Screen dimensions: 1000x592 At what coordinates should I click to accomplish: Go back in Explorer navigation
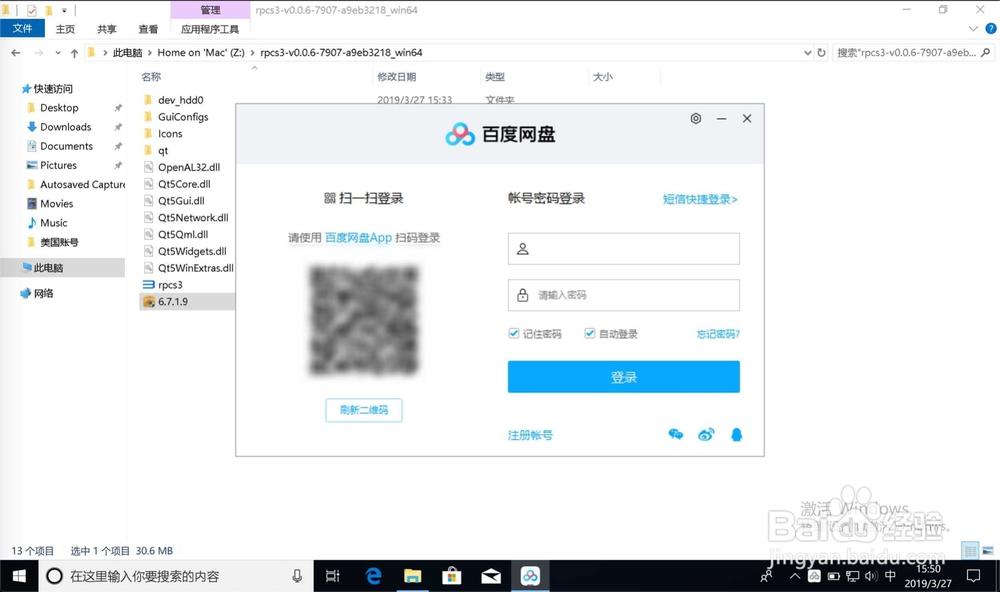click(x=16, y=53)
